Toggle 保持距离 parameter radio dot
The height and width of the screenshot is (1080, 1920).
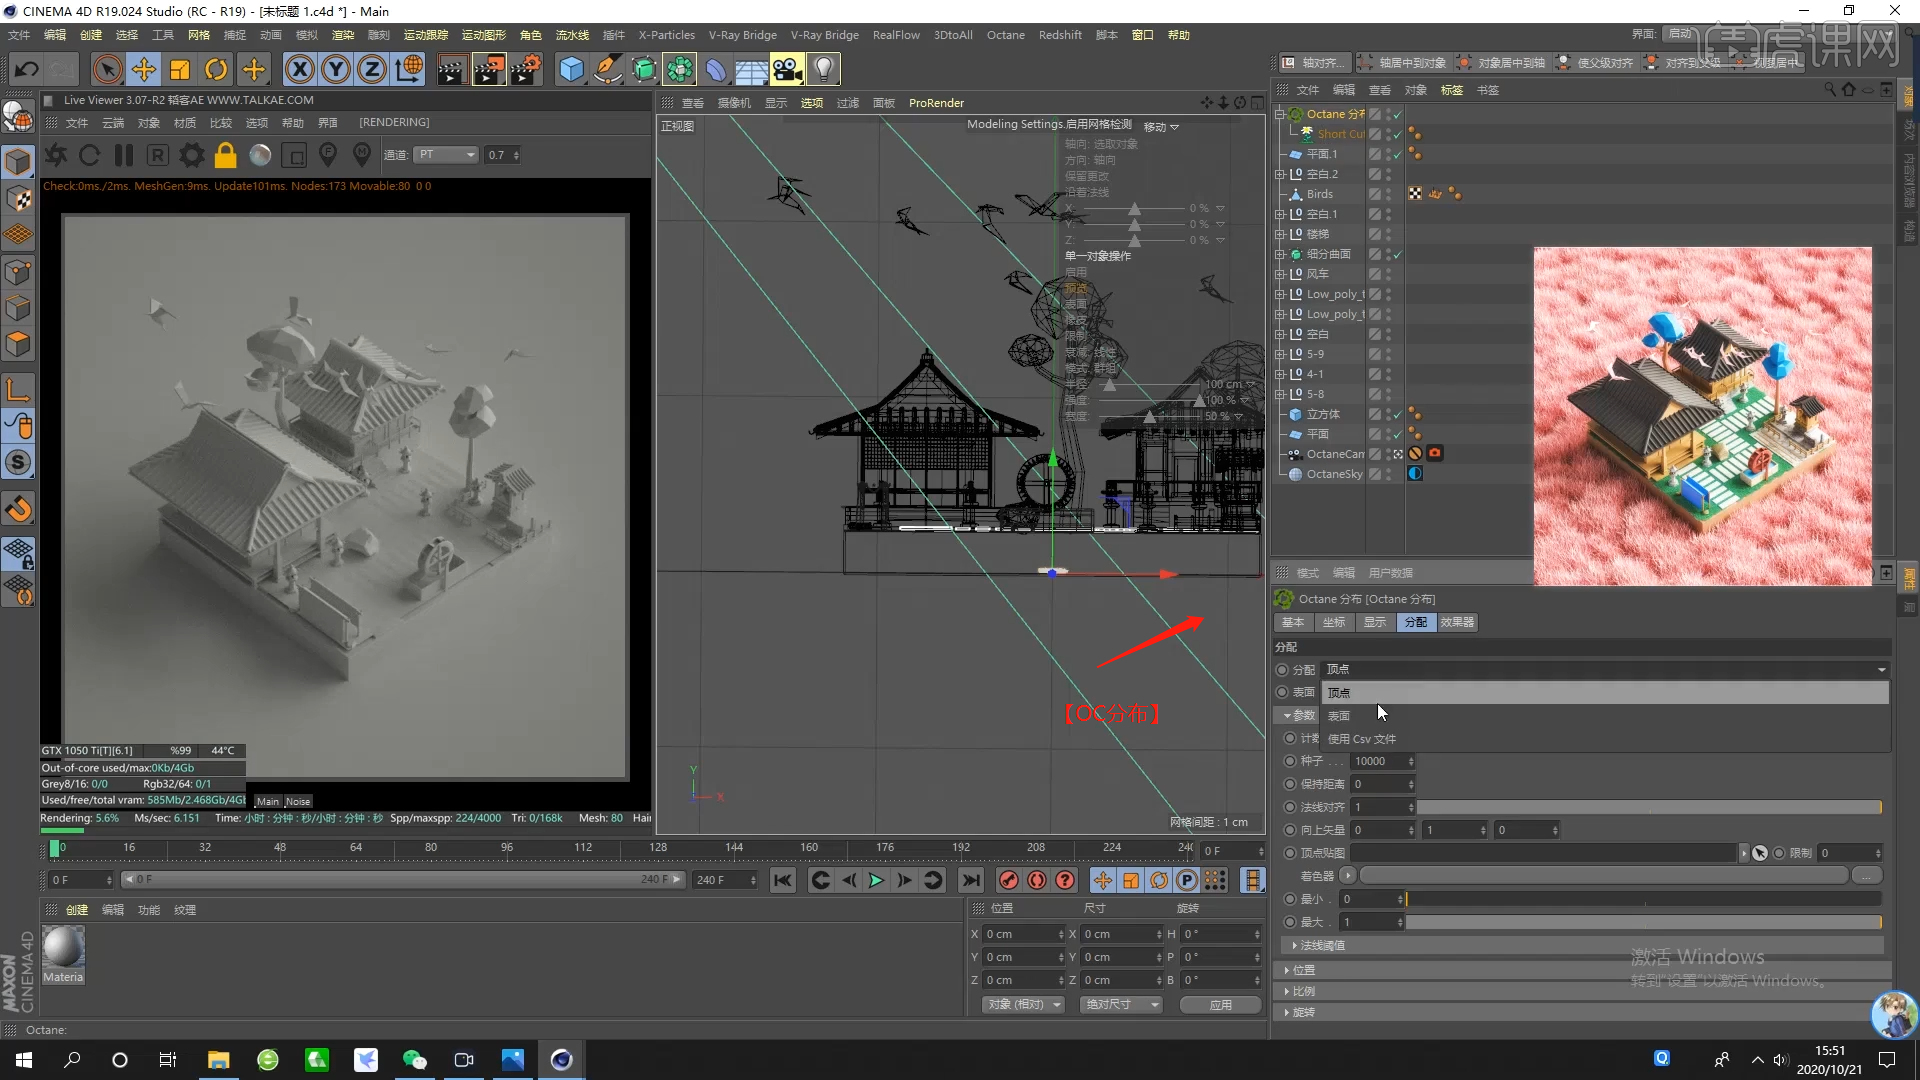point(1290,784)
